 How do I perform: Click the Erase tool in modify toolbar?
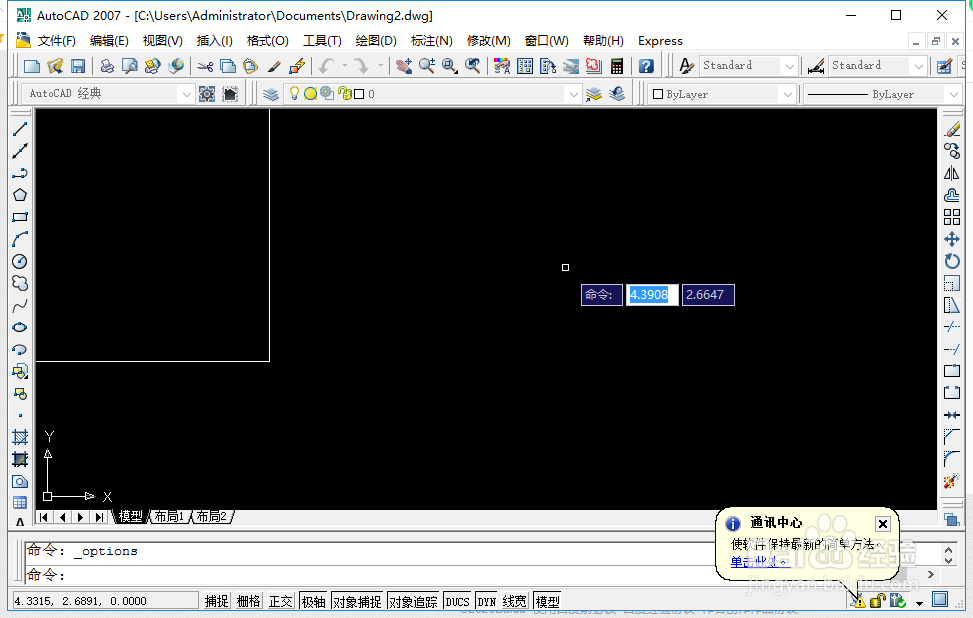point(952,129)
